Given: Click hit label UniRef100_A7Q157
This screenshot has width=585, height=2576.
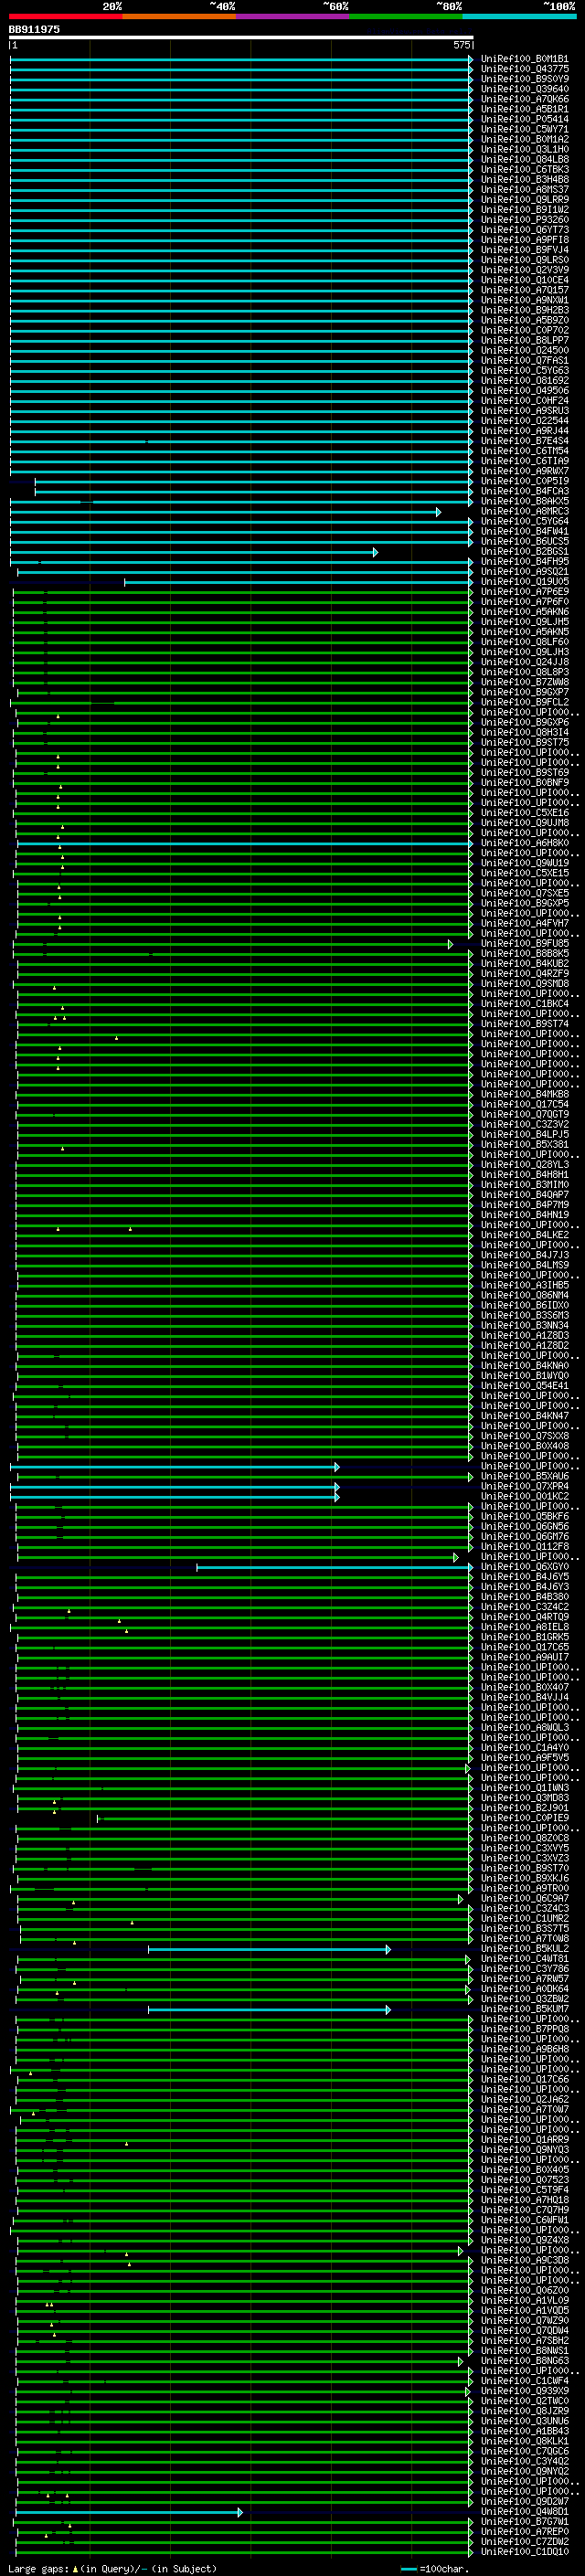Looking at the screenshot, I should pos(525,291).
